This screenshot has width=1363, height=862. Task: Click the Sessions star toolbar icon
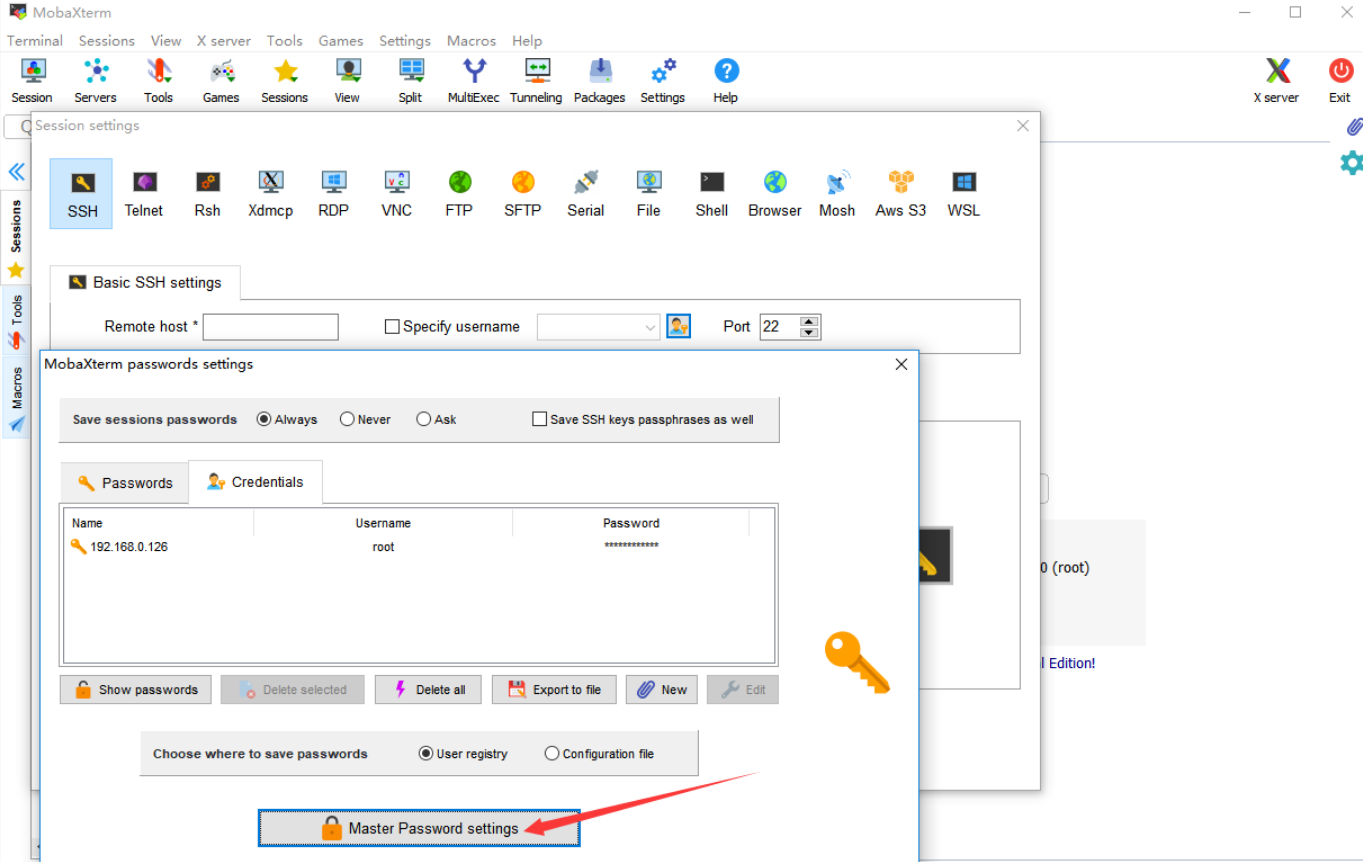coord(285,80)
